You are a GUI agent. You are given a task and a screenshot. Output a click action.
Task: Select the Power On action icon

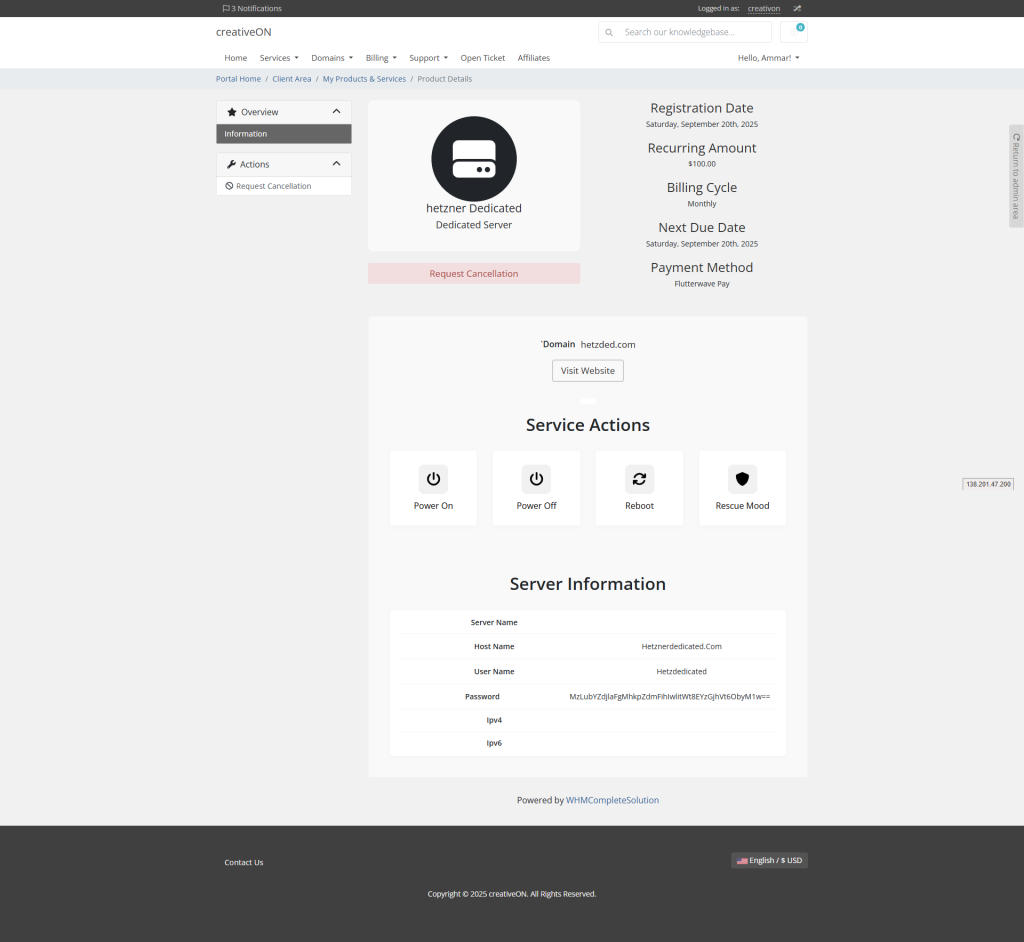coord(433,479)
